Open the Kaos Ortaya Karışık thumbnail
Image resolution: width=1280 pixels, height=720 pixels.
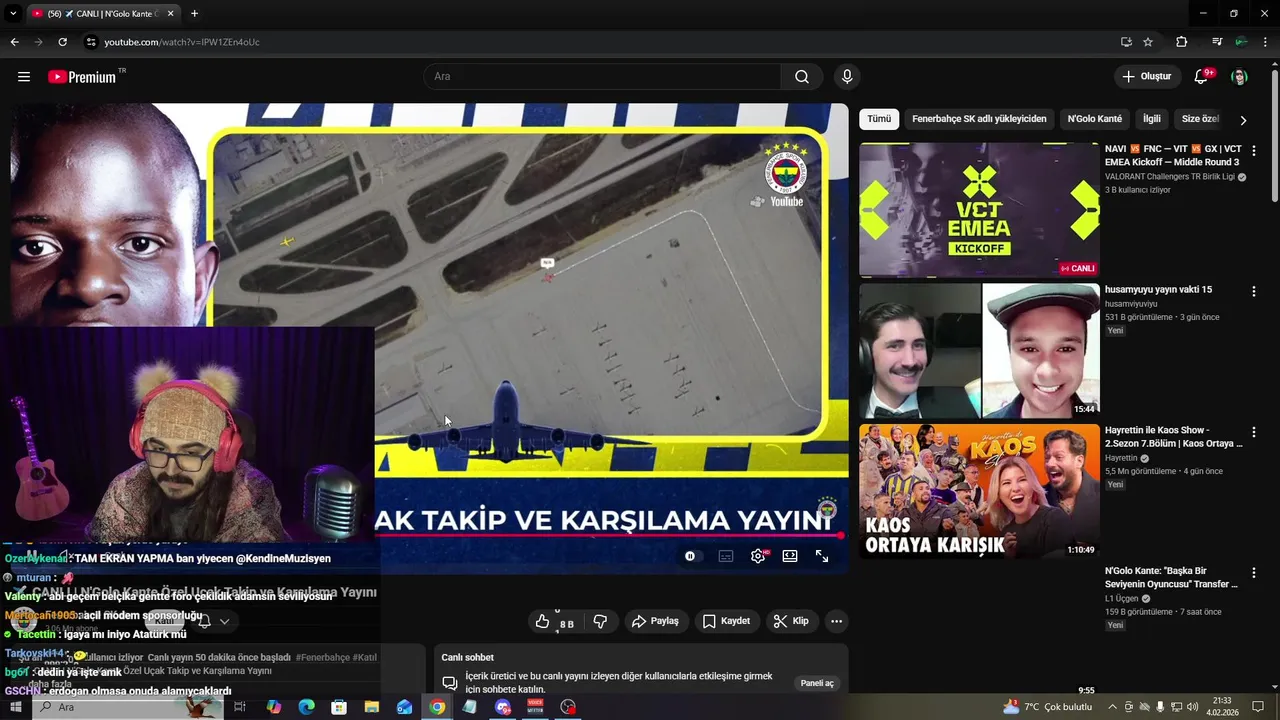point(979,491)
